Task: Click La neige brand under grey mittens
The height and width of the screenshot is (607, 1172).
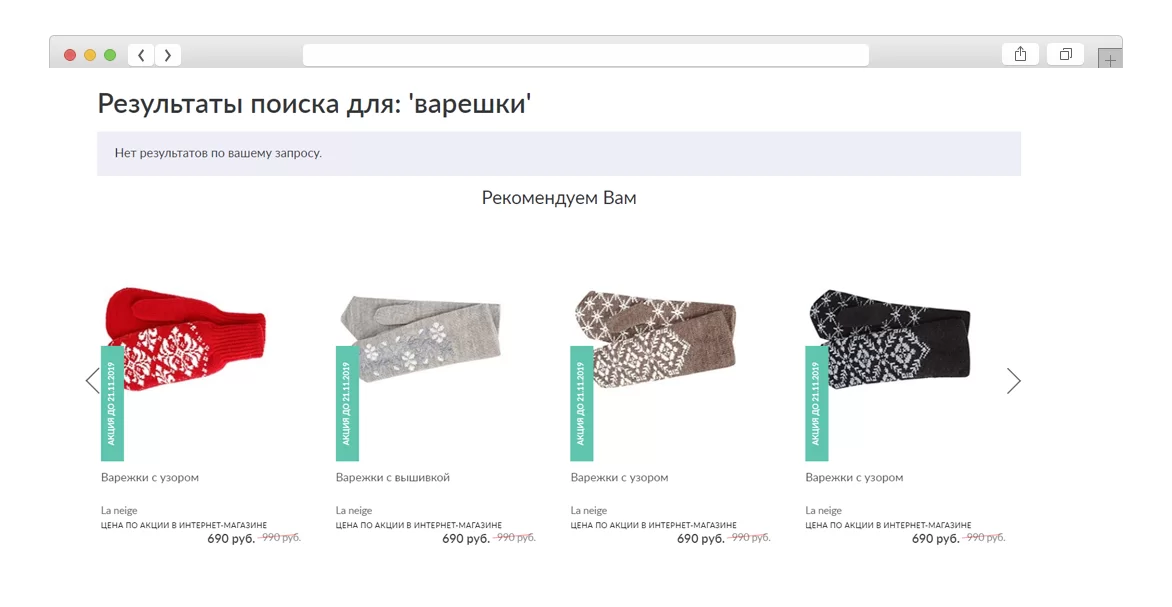Action: pyautogui.click(x=354, y=511)
